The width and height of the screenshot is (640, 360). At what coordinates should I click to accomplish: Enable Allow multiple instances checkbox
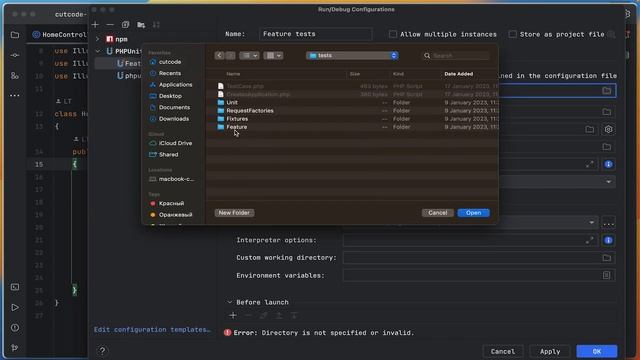(x=393, y=34)
